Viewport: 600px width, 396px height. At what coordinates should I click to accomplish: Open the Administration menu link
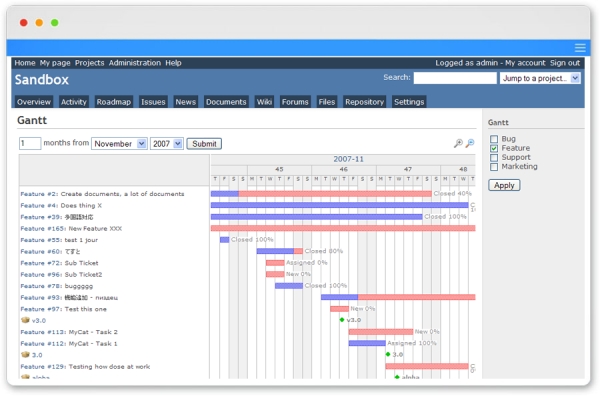[x=135, y=63]
